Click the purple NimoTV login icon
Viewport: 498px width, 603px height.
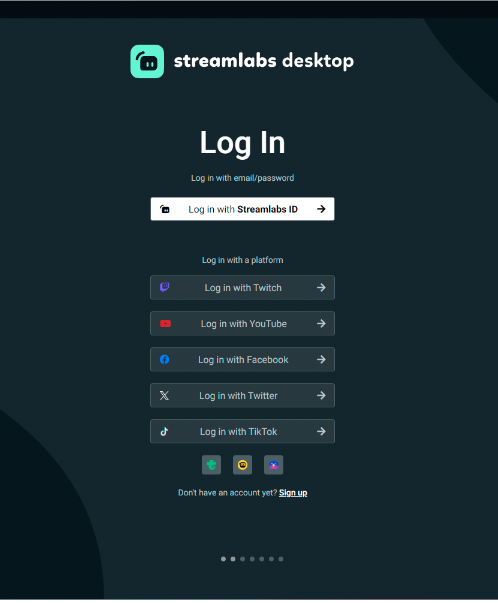point(273,465)
